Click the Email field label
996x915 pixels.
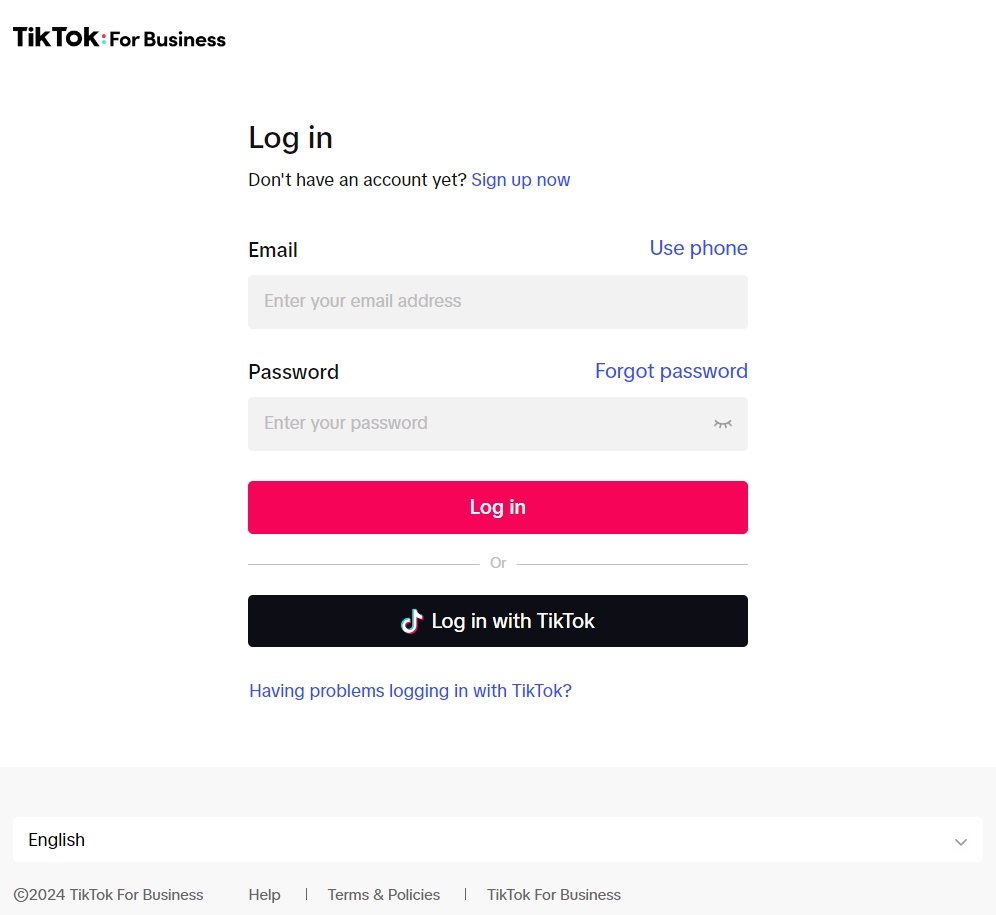[x=273, y=250]
